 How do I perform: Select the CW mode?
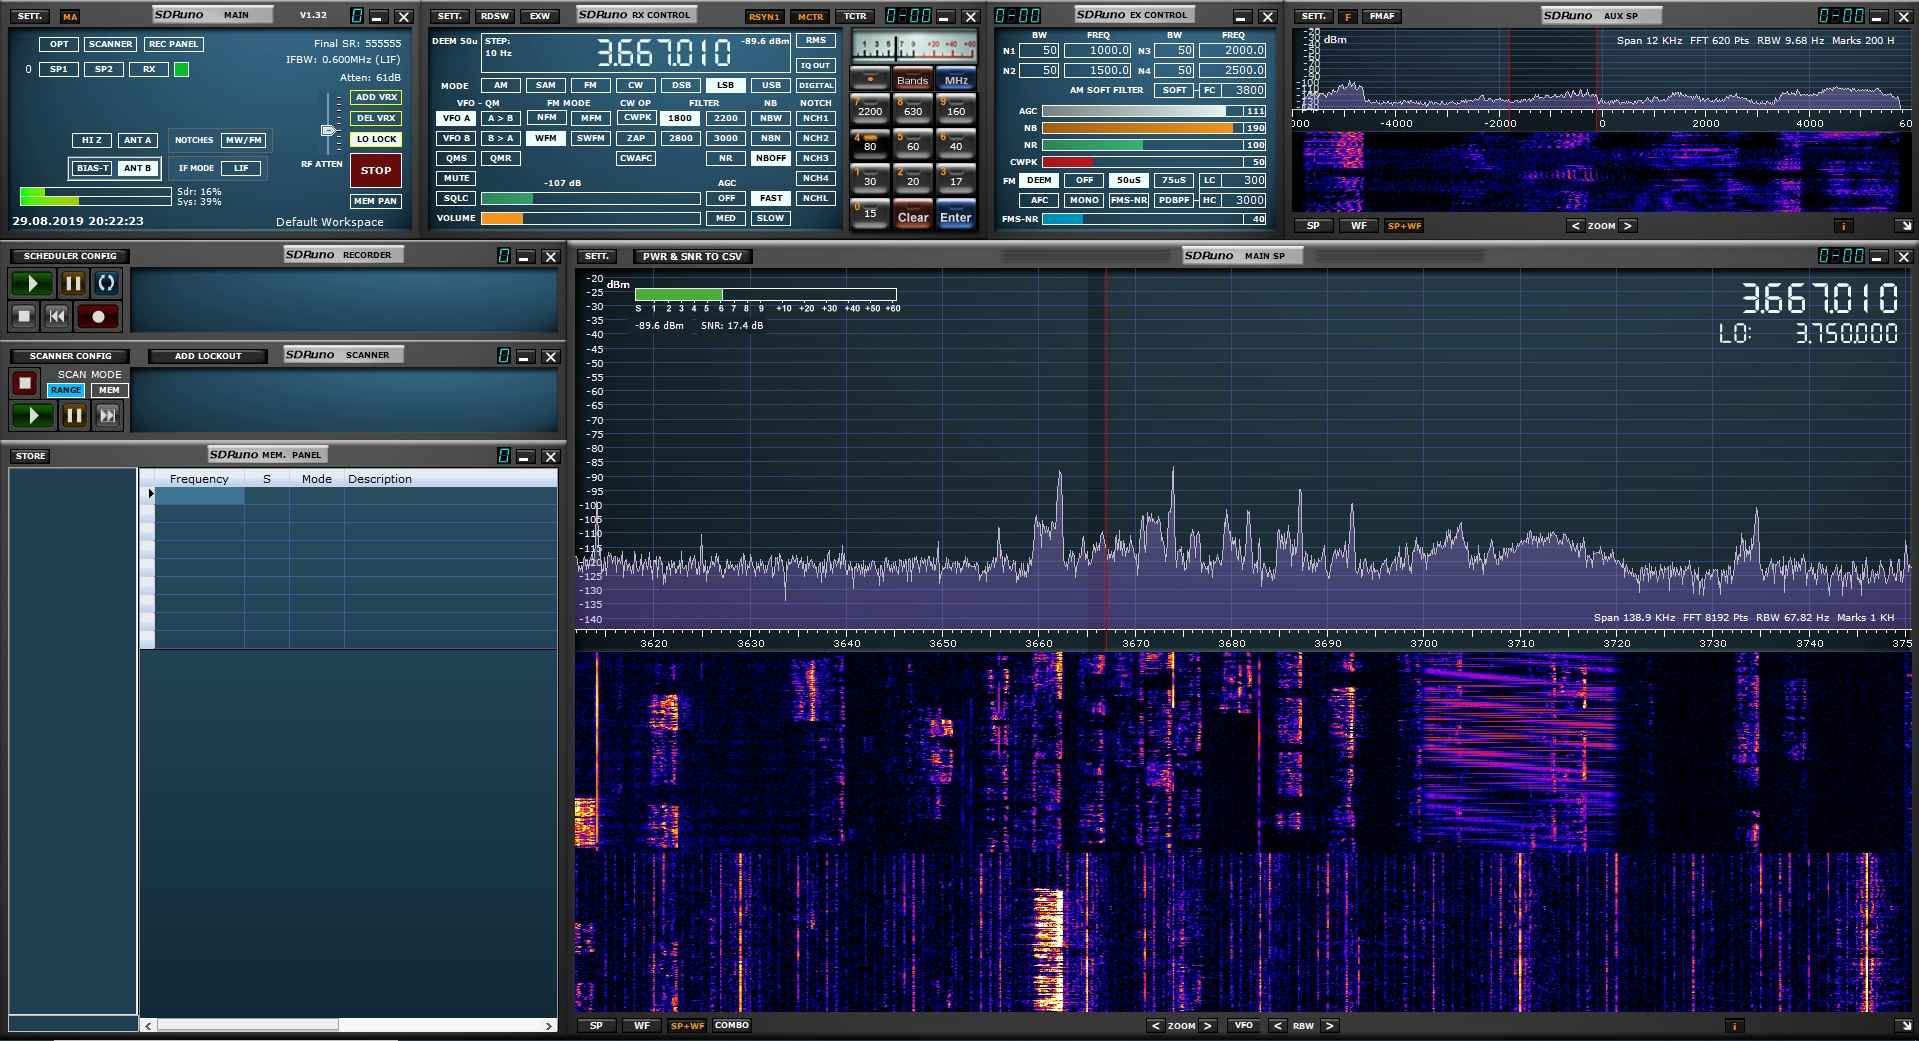(636, 85)
